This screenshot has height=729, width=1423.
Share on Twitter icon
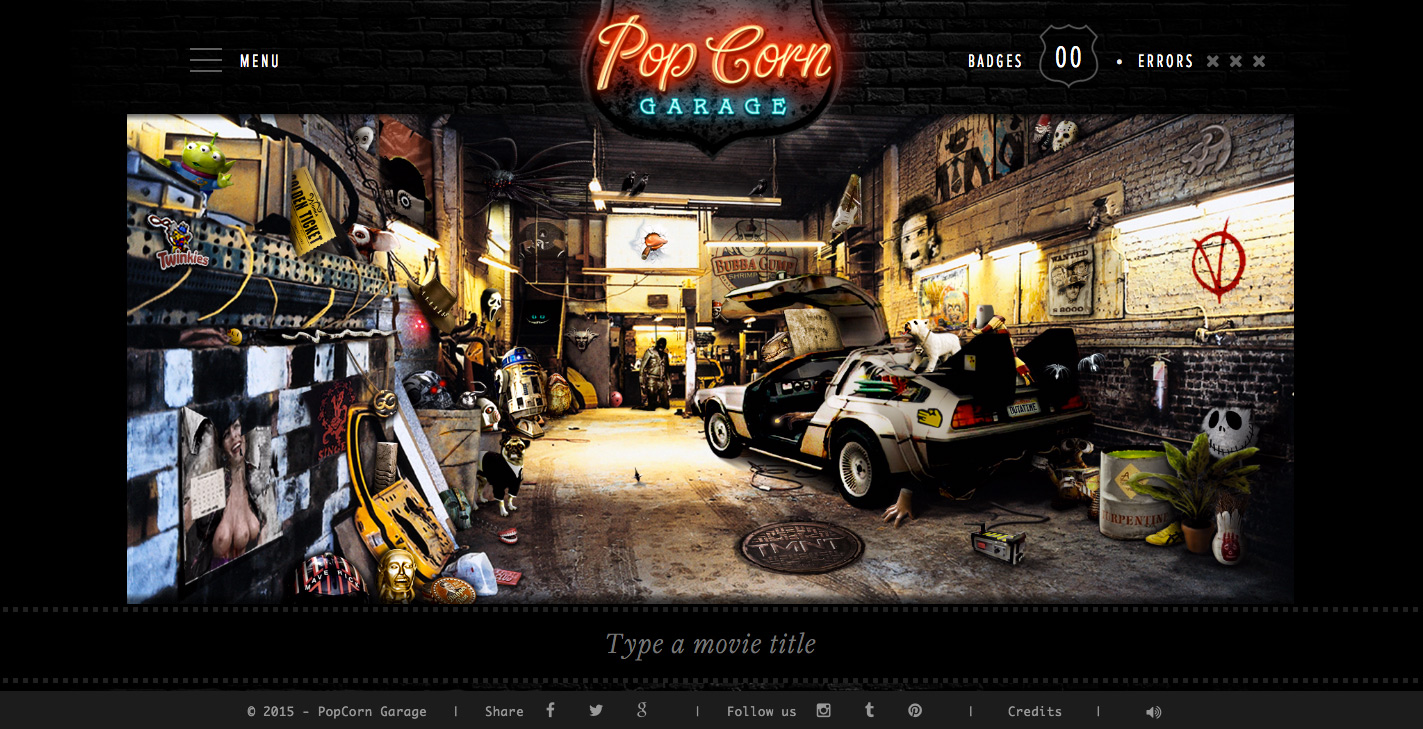coord(596,711)
